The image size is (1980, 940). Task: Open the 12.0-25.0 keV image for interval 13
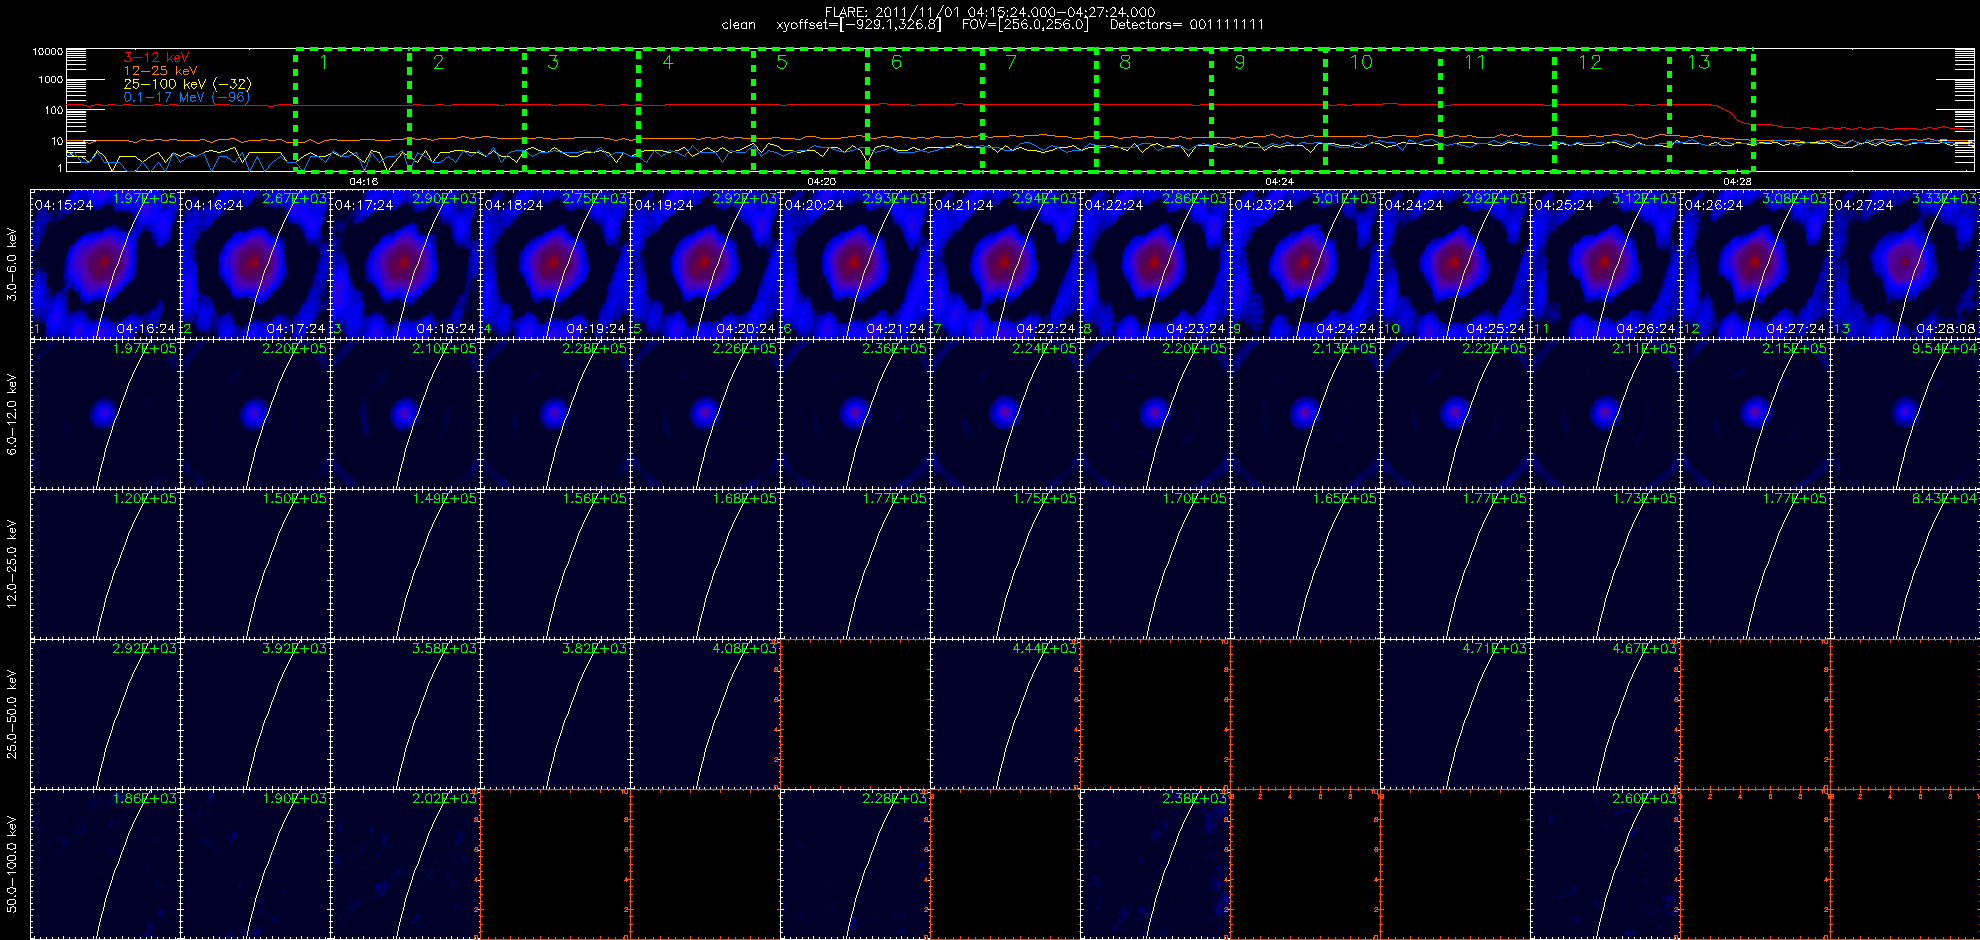coord(1905,563)
